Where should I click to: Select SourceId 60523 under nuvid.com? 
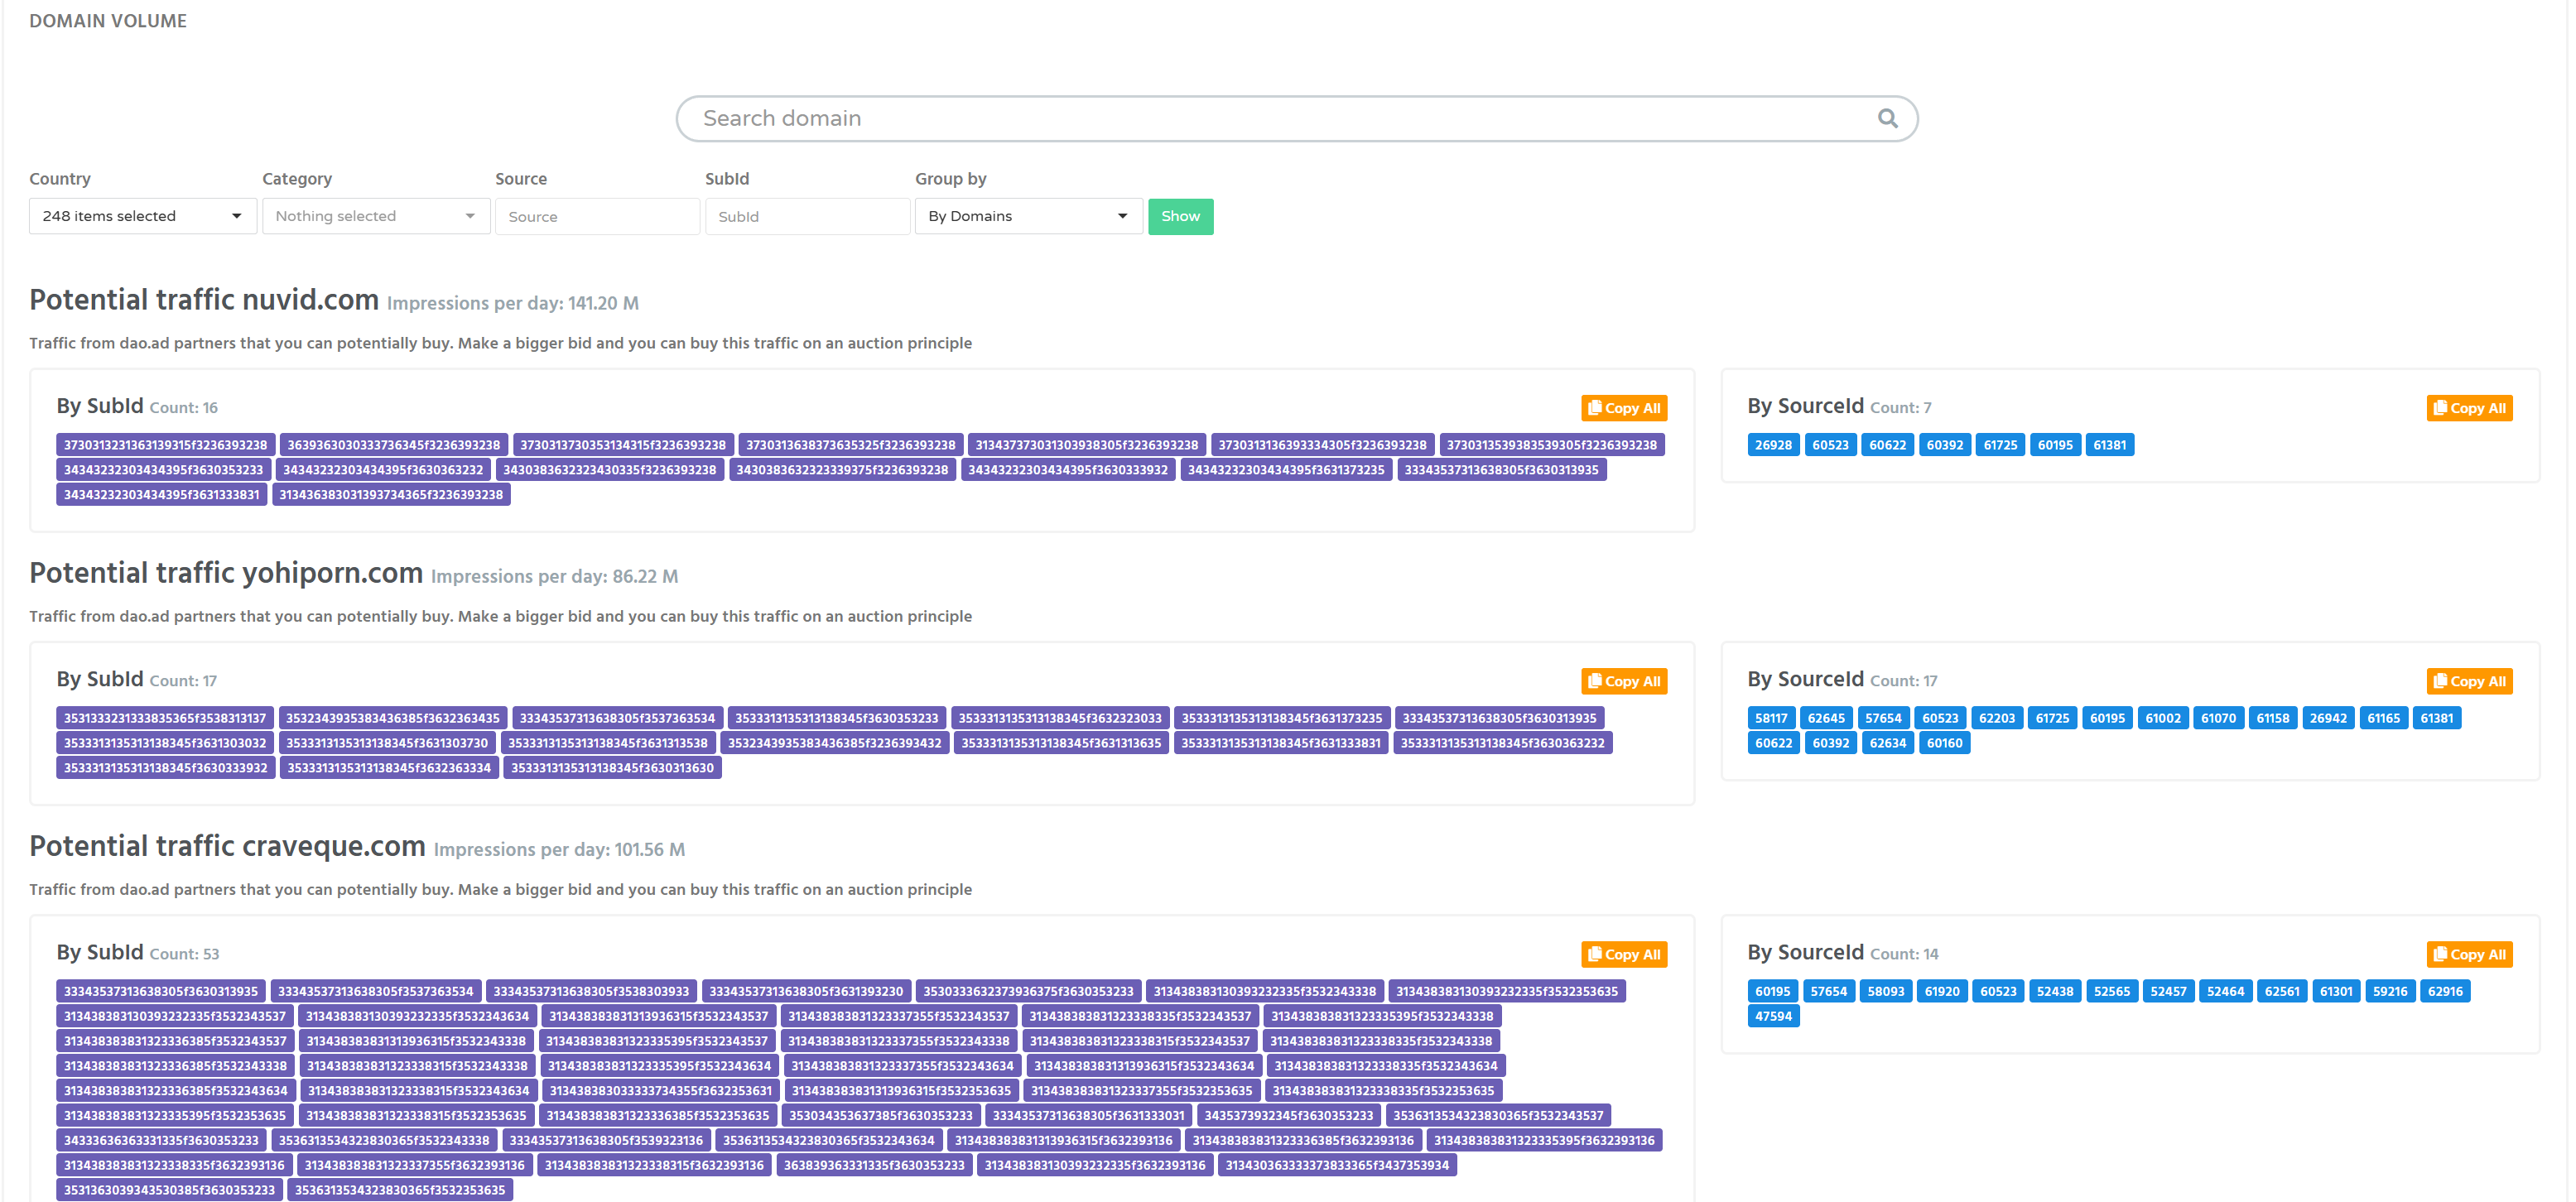(1830, 445)
